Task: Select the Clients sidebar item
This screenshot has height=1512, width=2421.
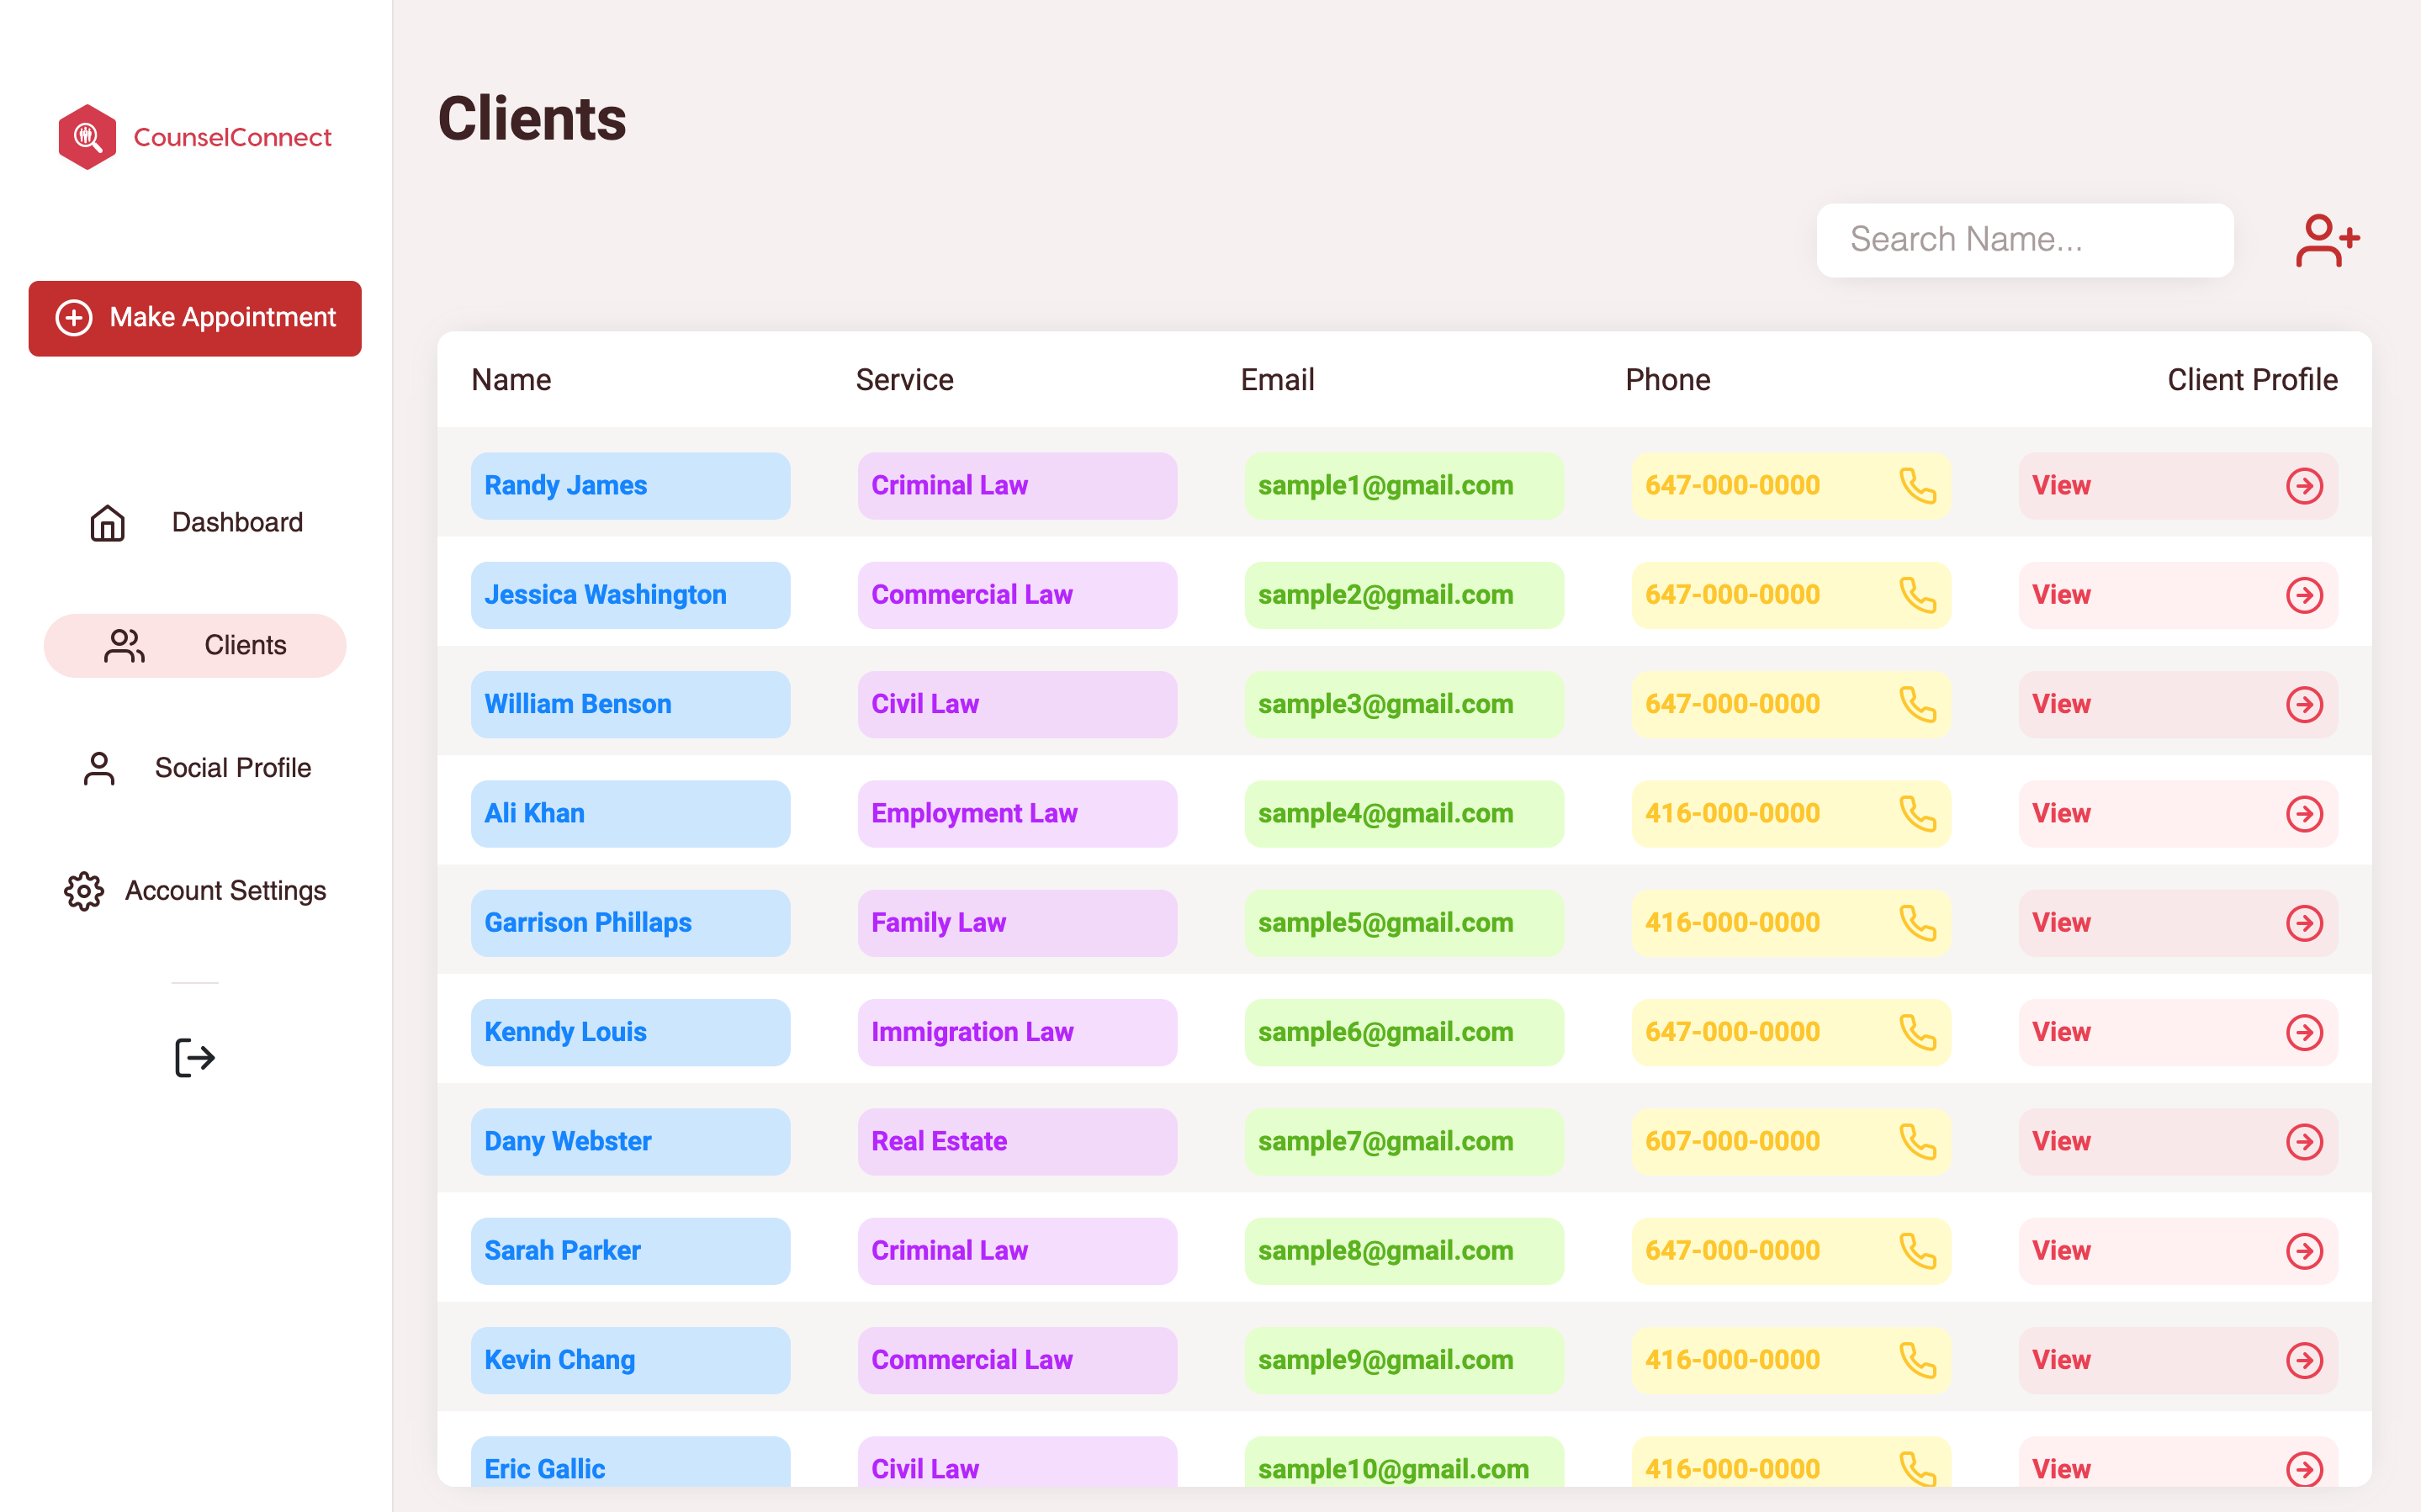Action: tap(195, 645)
